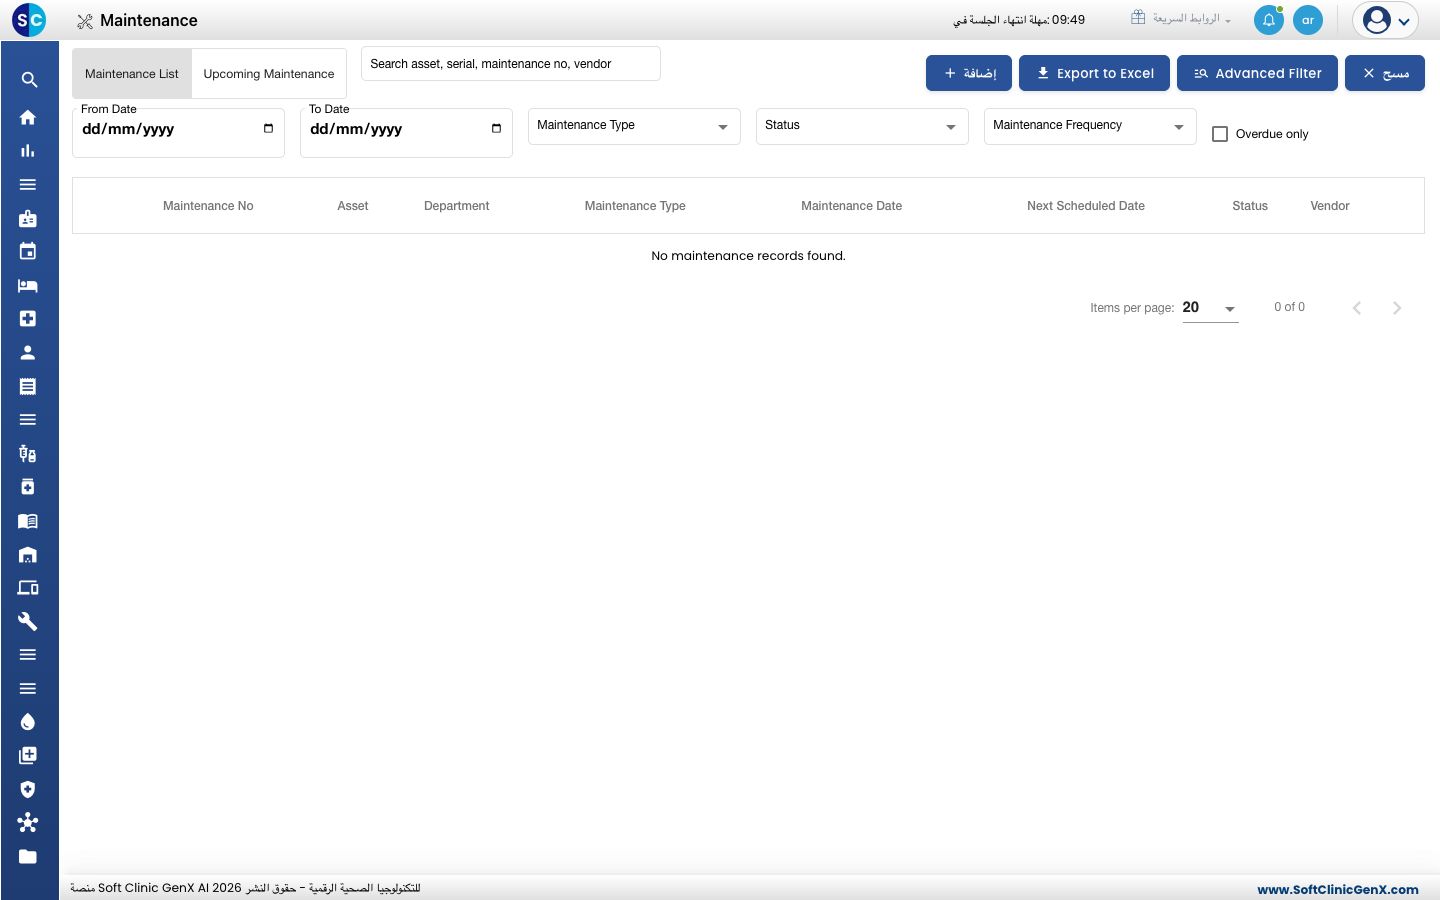Open the To Date calendar picker

[496, 129]
